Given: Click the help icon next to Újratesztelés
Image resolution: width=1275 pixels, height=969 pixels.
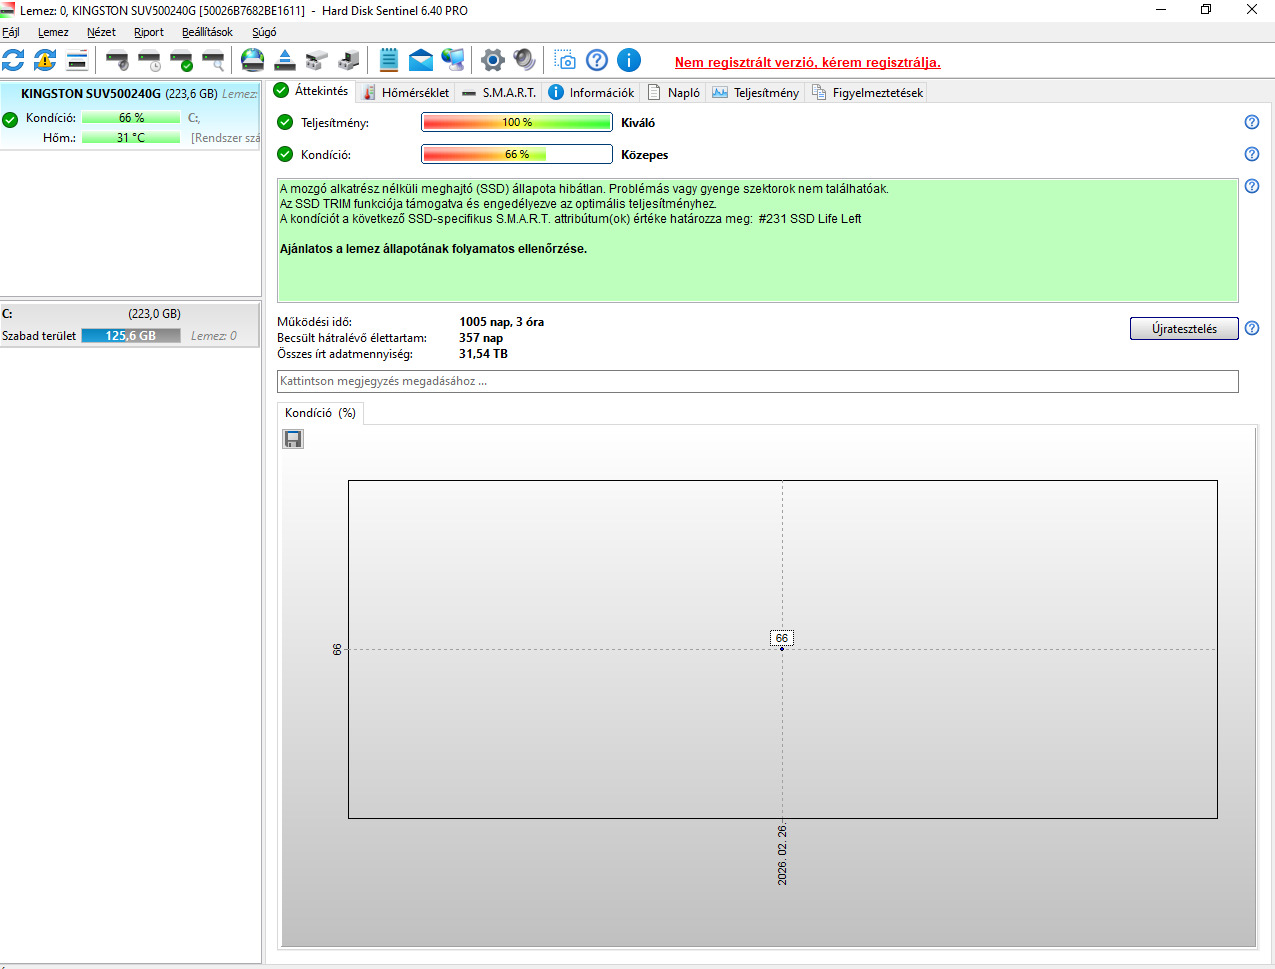Looking at the screenshot, I should [1252, 328].
